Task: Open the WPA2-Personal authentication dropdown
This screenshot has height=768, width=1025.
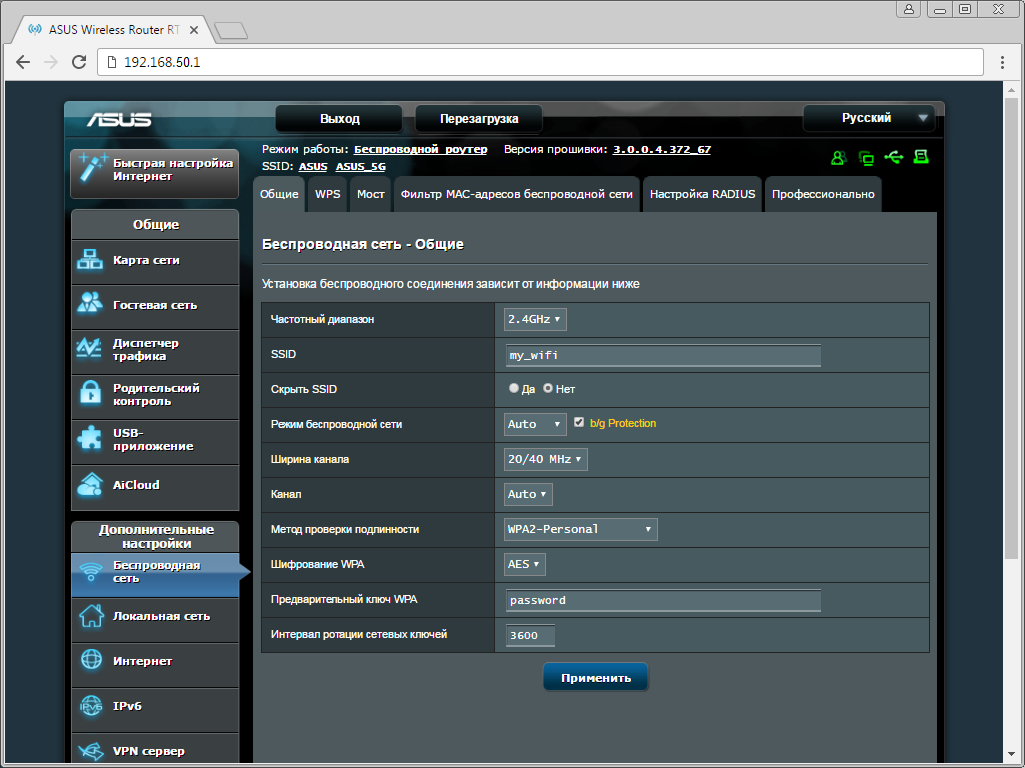Action: [580, 529]
